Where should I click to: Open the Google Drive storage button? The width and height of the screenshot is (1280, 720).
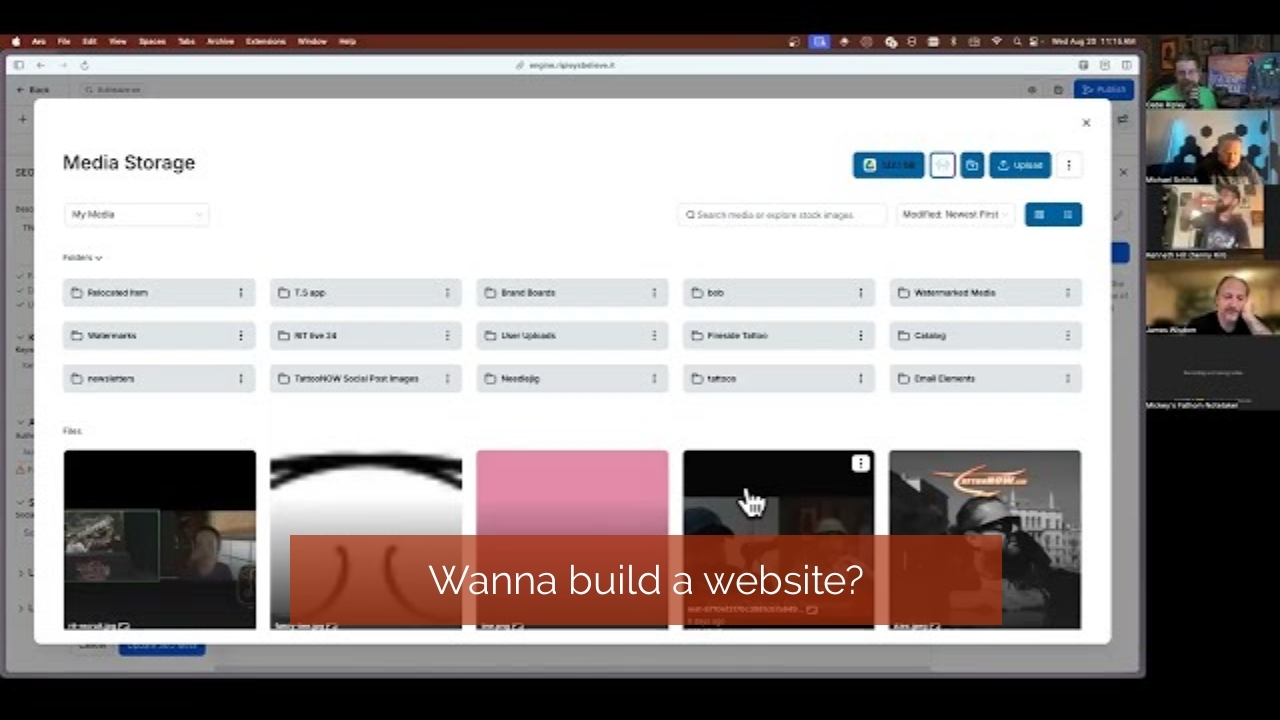coord(888,165)
